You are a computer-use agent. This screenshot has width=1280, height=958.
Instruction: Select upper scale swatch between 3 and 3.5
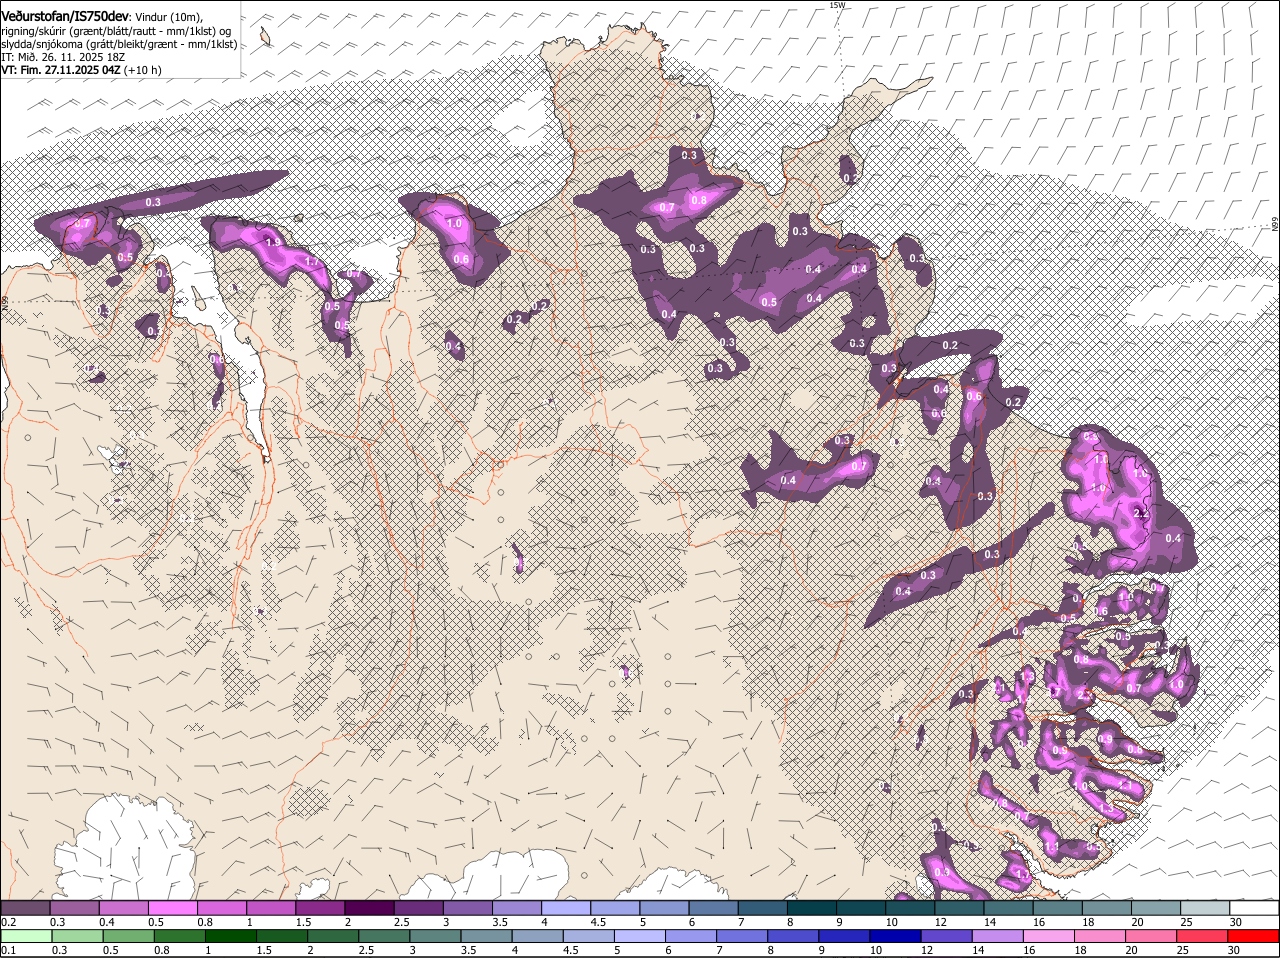(466, 907)
